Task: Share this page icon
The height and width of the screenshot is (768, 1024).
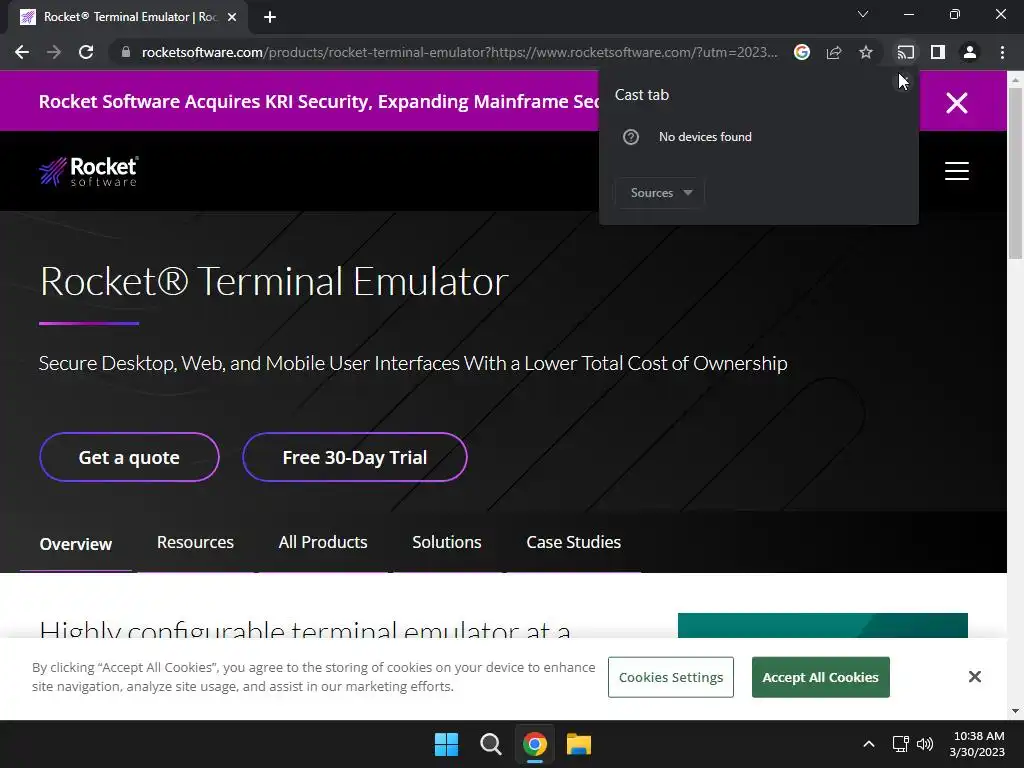Action: point(834,52)
